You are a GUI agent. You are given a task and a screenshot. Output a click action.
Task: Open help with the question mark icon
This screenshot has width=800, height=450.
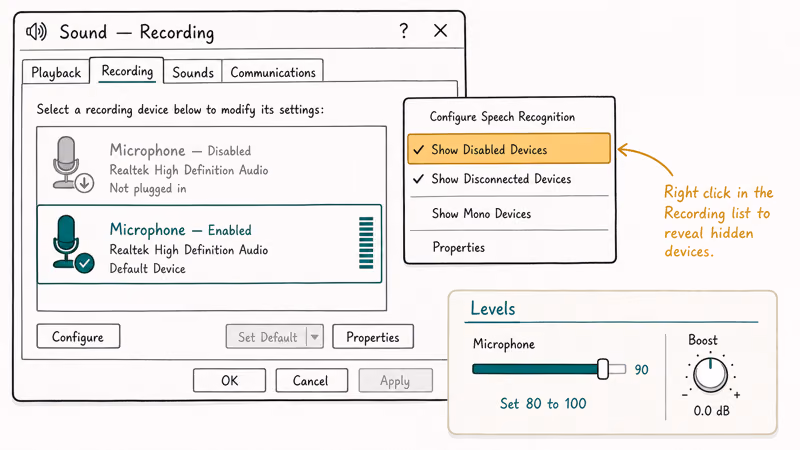click(x=404, y=31)
